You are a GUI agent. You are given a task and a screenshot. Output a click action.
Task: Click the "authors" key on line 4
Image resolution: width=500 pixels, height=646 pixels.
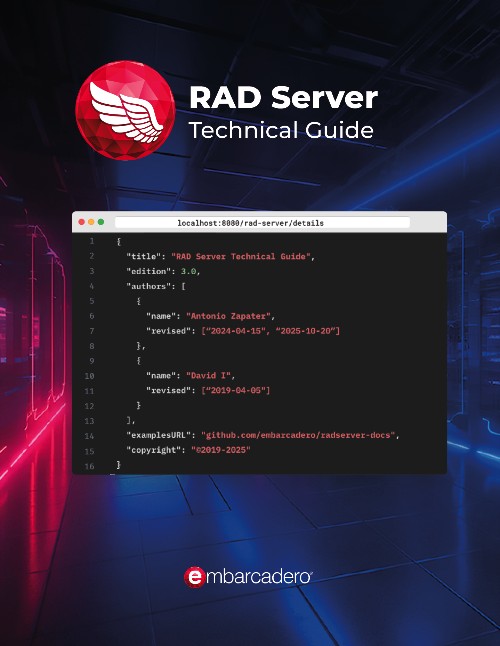click(151, 286)
